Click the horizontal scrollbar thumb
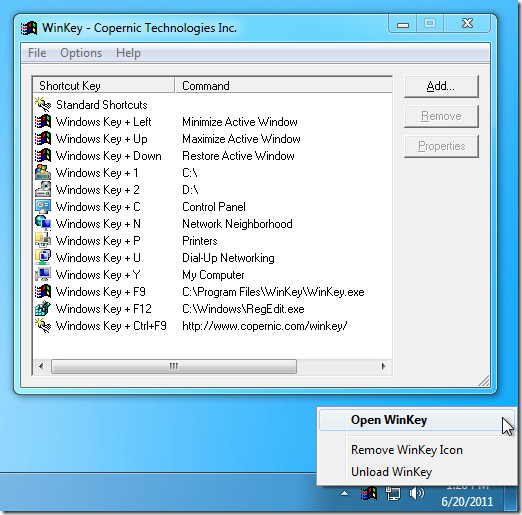This screenshot has width=522, height=515. 174,366
